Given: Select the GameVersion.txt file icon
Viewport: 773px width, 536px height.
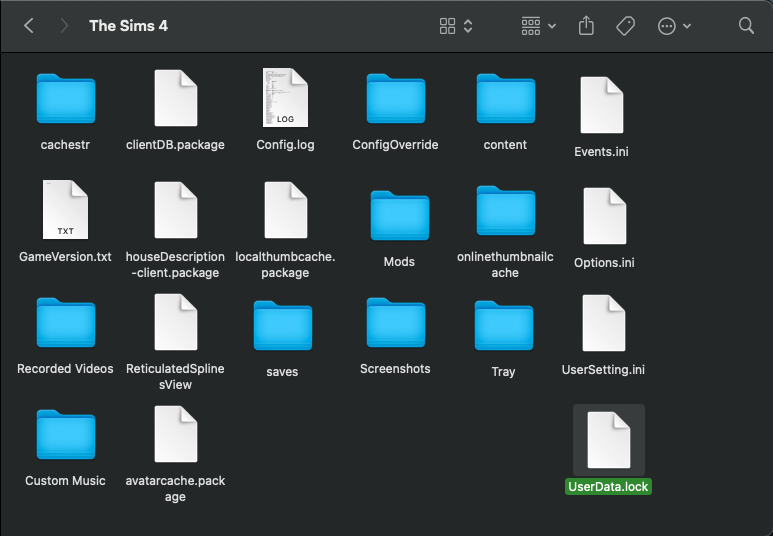Looking at the screenshot, I should pyautogui.click(x=65, y=210).
